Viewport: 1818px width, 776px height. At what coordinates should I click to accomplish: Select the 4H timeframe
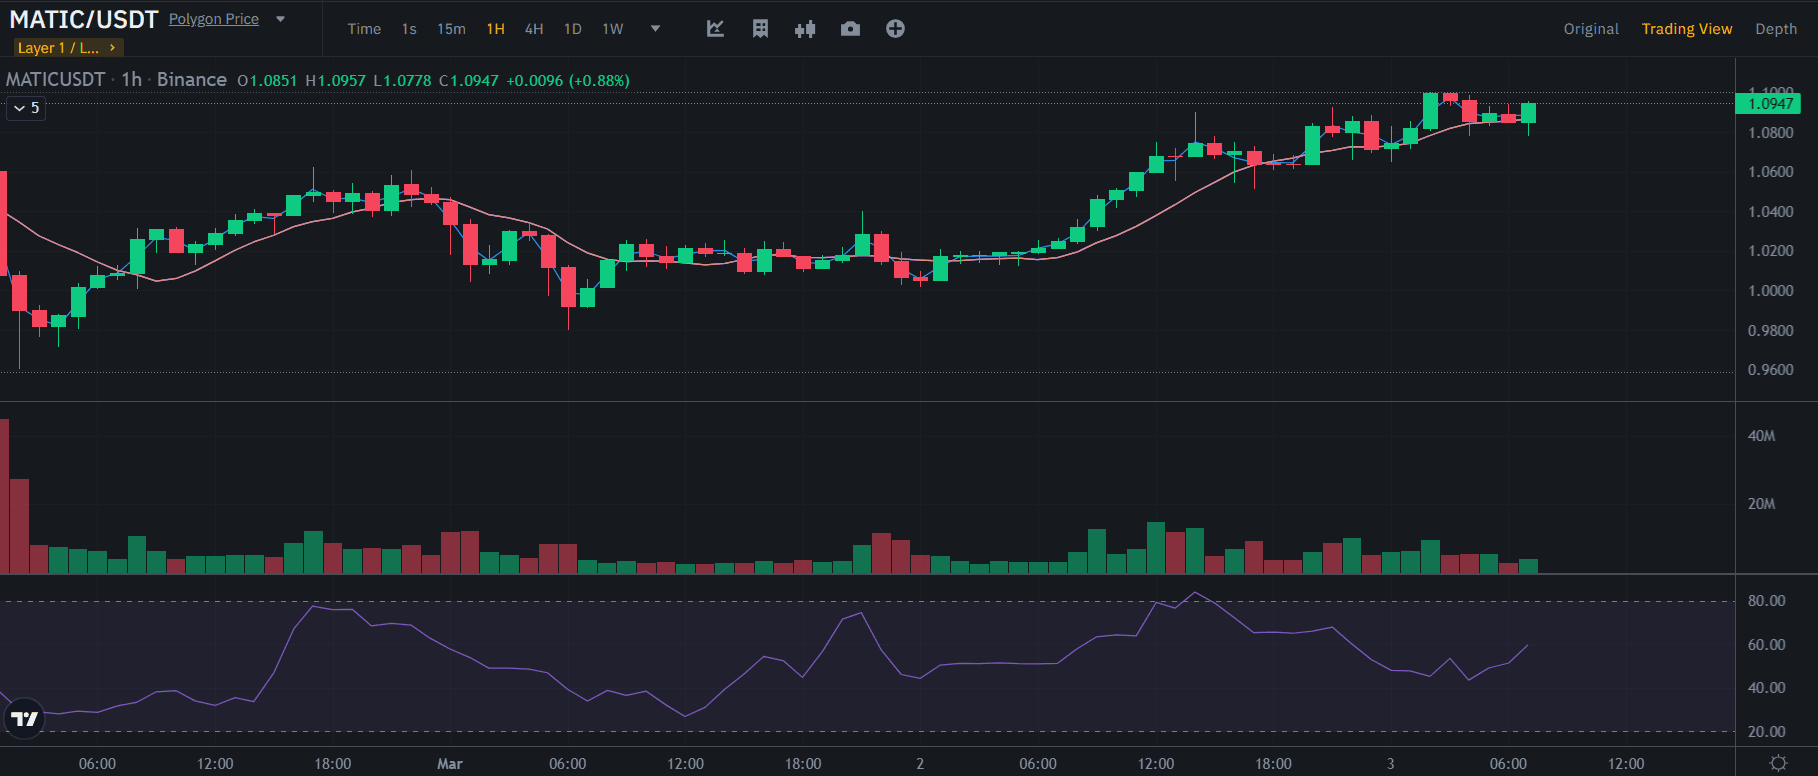click(x=534, y=29)
